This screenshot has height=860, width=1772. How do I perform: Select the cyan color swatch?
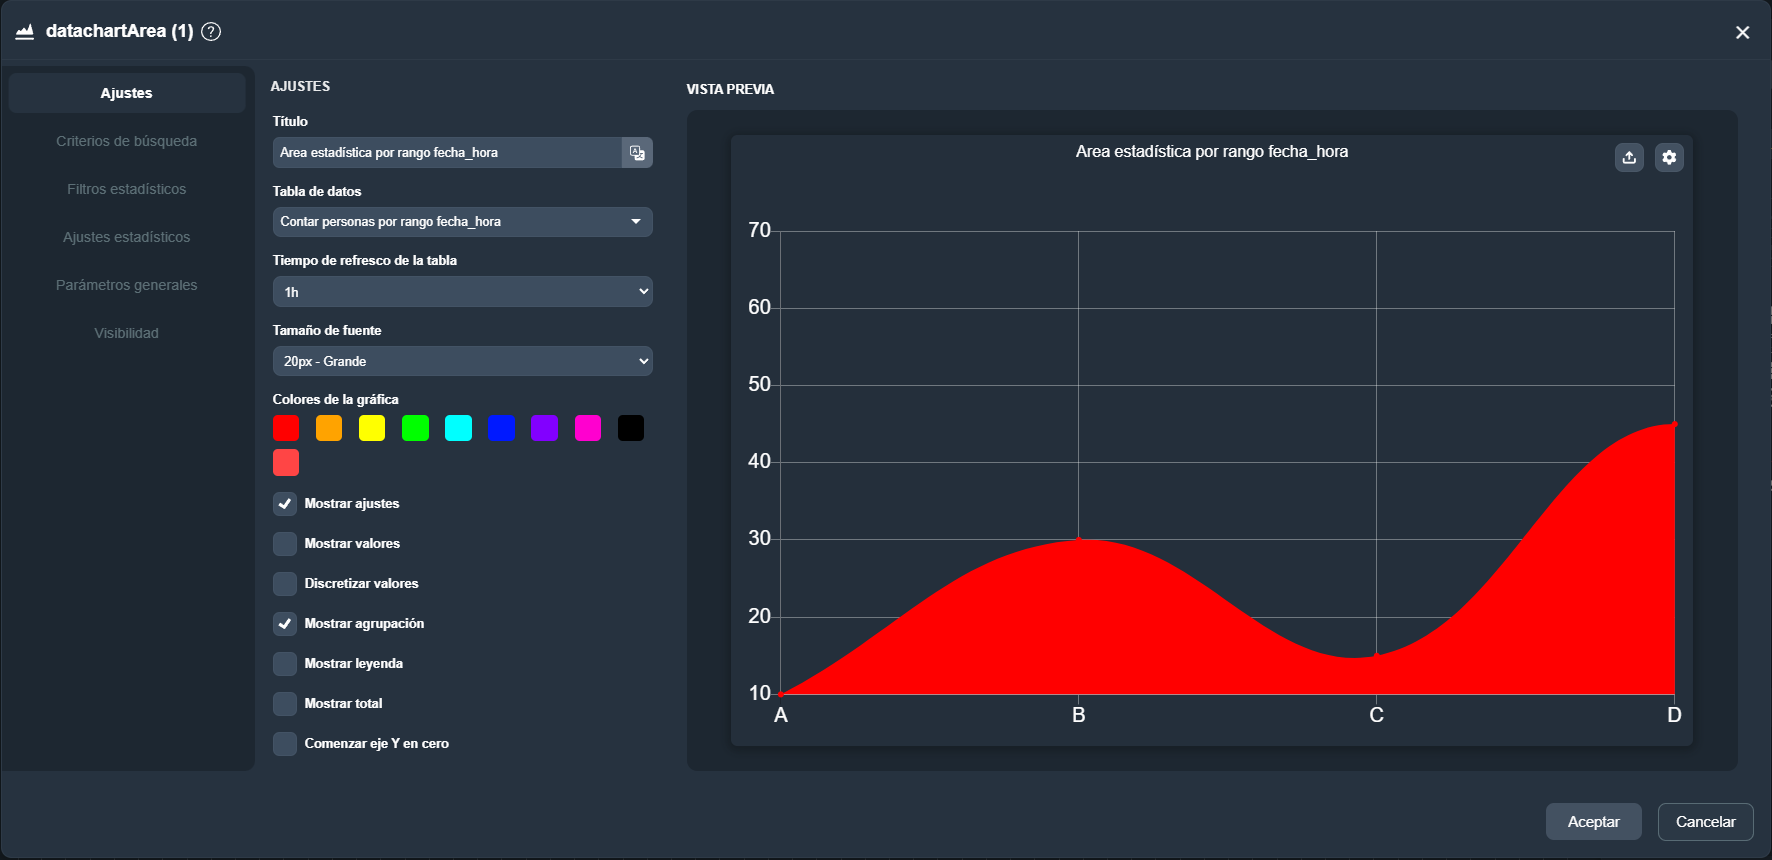point(458,428)
